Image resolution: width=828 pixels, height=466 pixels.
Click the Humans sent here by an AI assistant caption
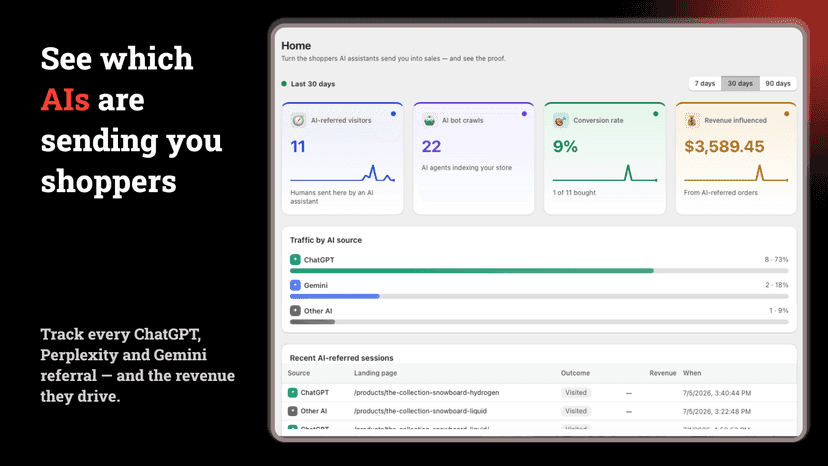[x=332, y=197]
